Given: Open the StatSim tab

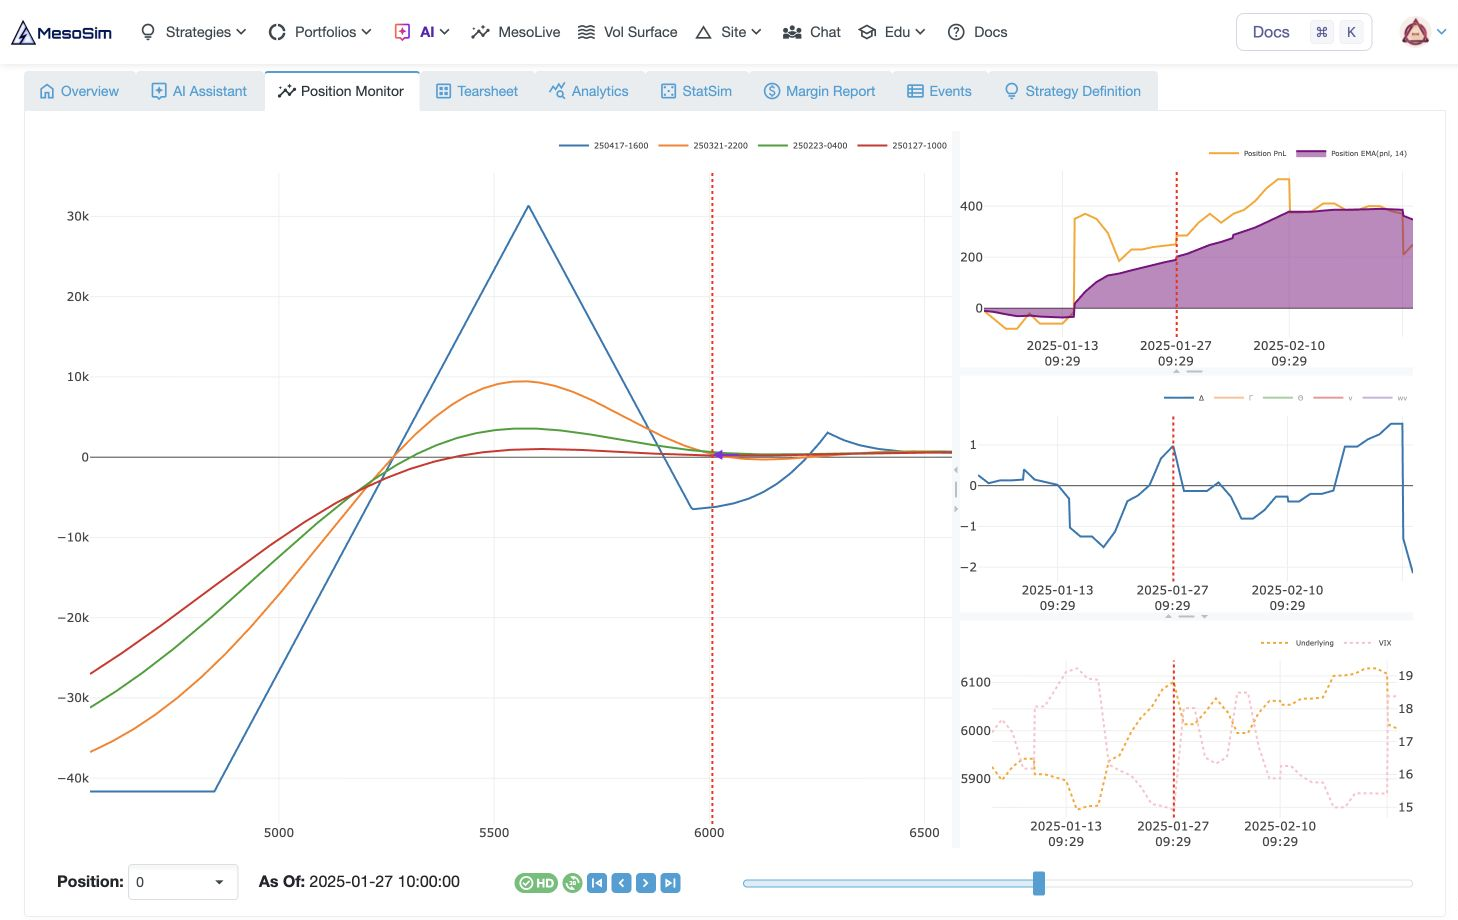Looking at the screenshot, I should [x=696, y=91].
